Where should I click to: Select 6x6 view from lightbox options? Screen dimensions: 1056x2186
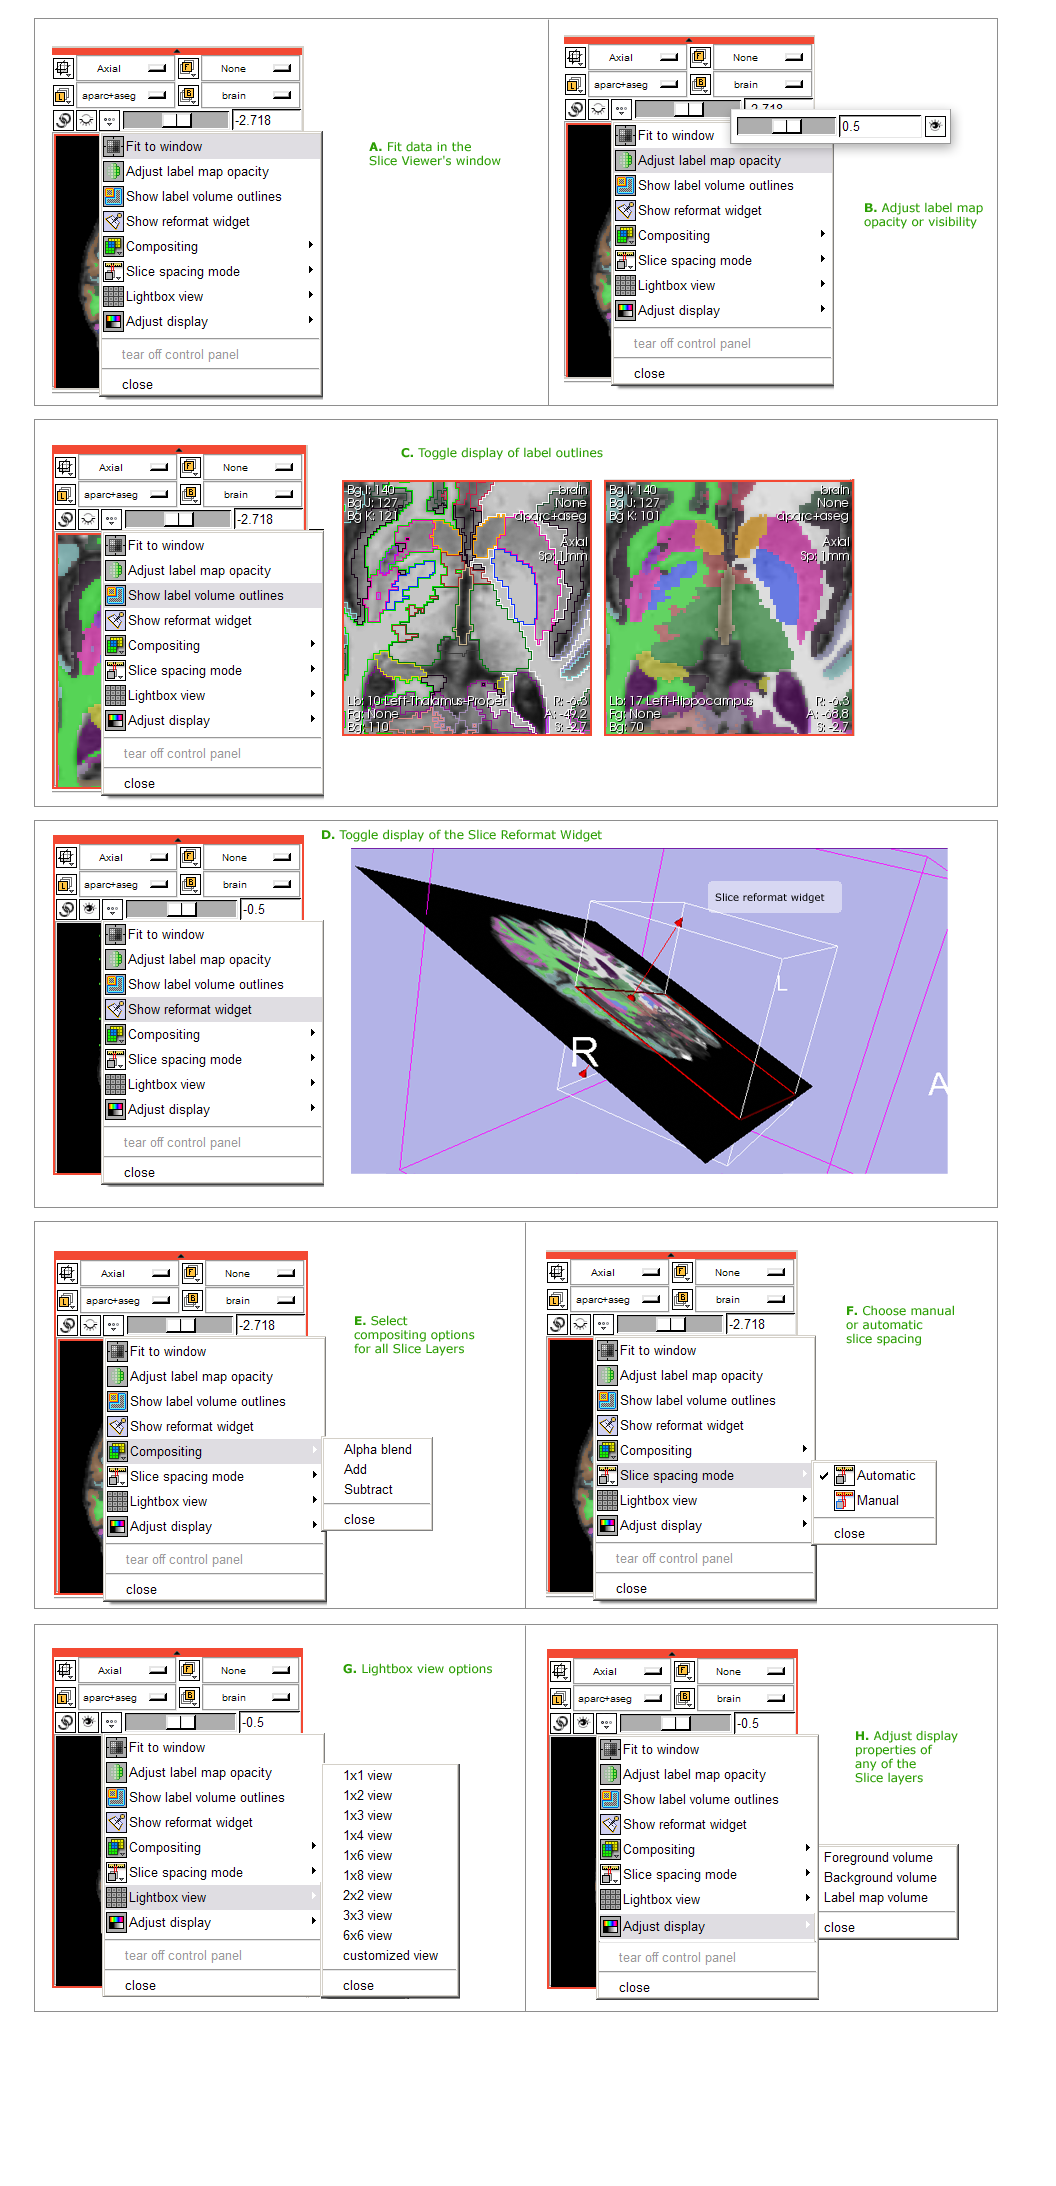(367, 1935)
